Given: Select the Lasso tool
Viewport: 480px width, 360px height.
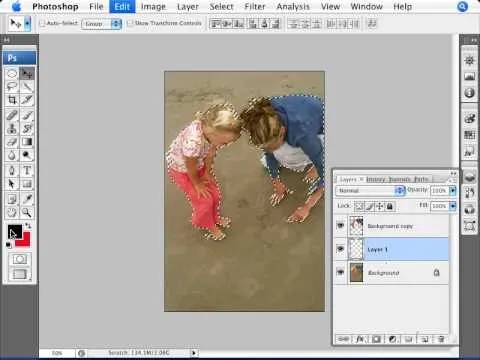Looking at the screenshot, I should pyautogui.click(x=12, y=87).
